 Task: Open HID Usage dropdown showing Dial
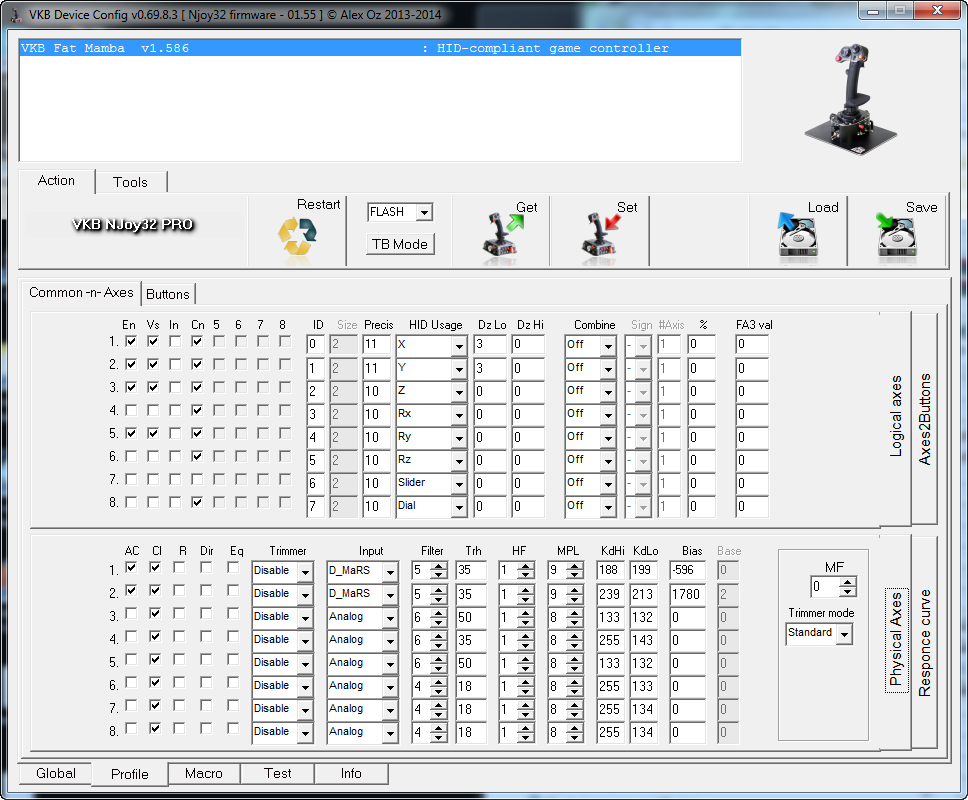tap(459, 507)
